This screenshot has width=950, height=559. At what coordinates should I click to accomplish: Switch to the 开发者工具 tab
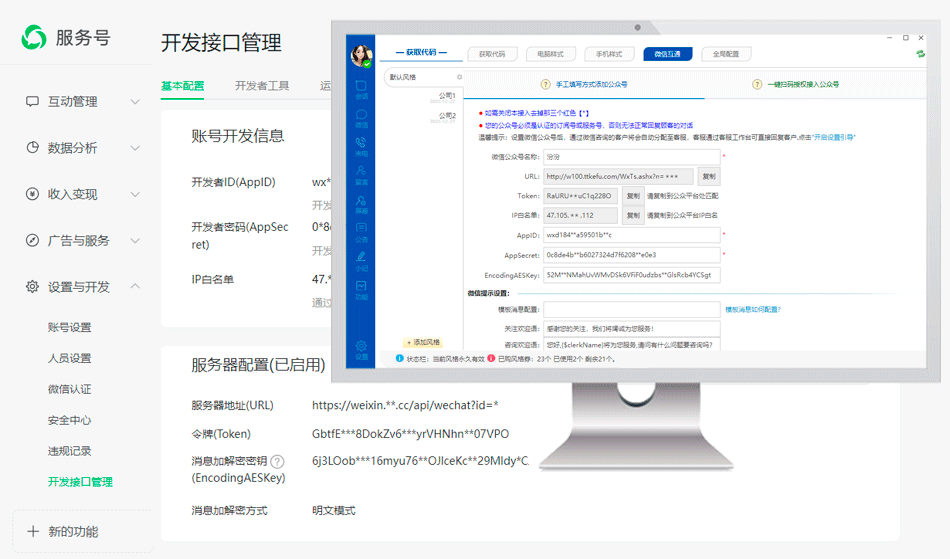[x=262, y=86]
